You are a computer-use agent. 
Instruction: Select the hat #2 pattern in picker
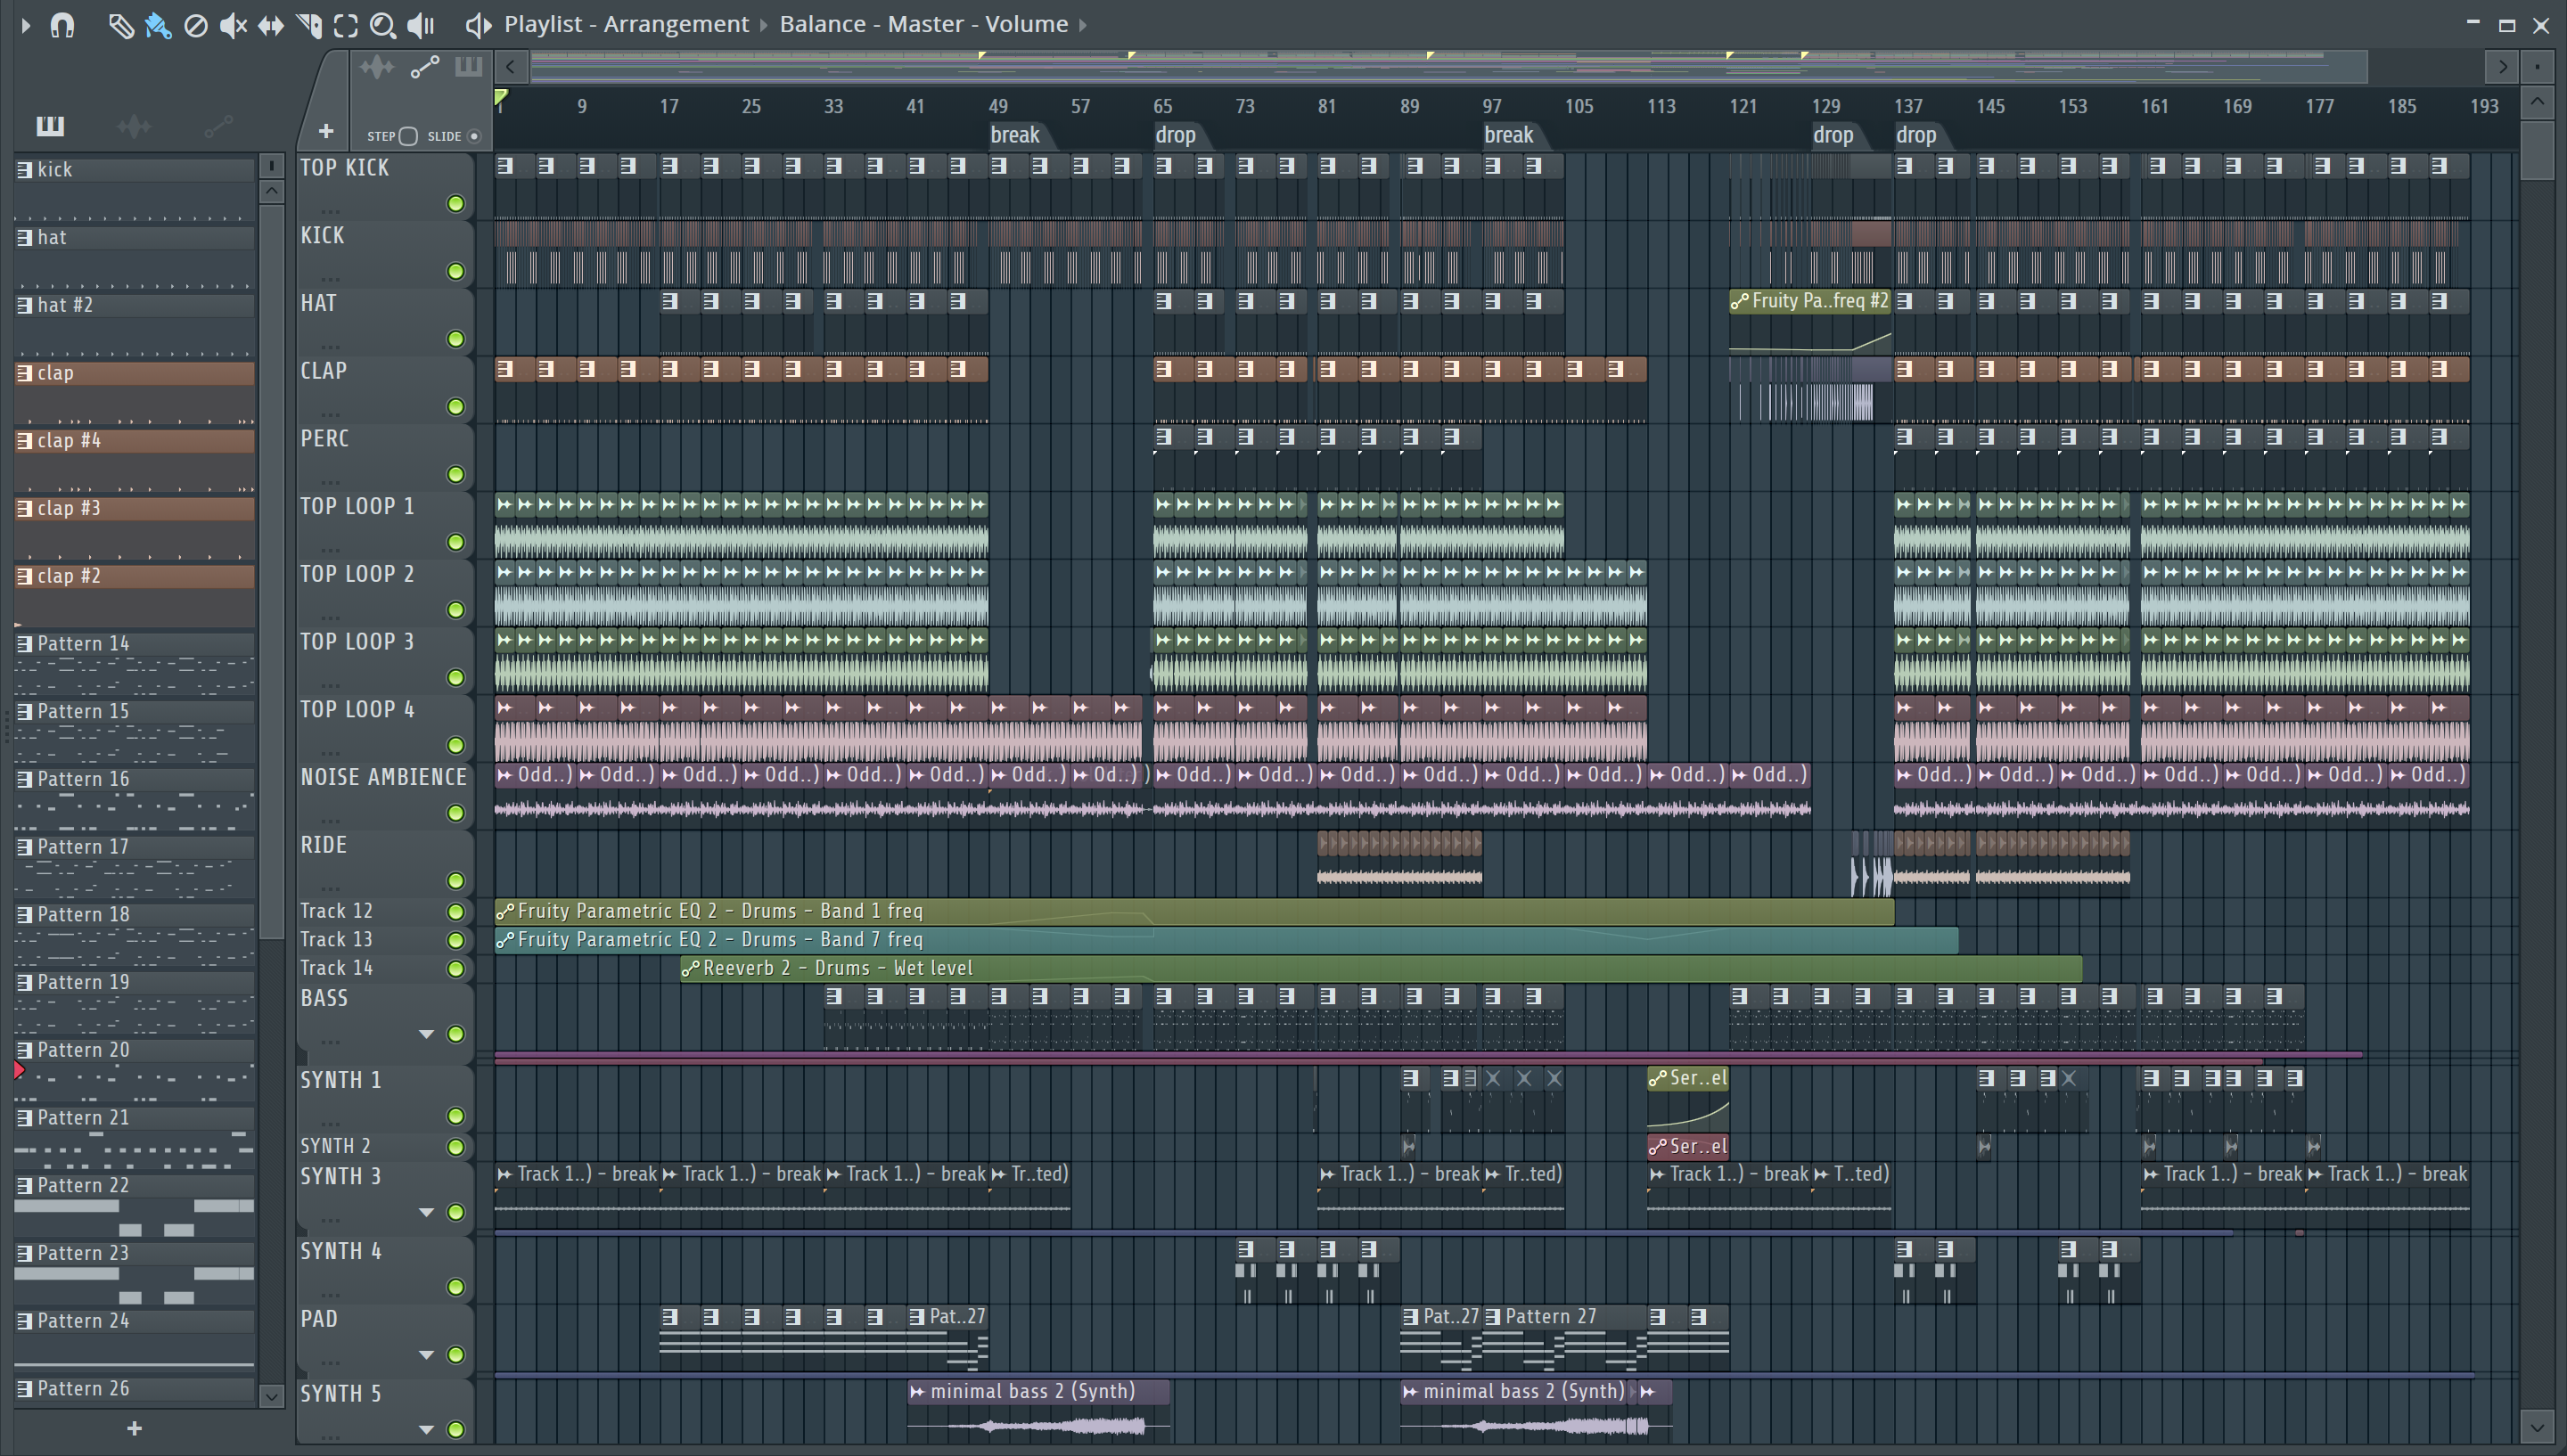pyautogui.click(x=134, y=305)
